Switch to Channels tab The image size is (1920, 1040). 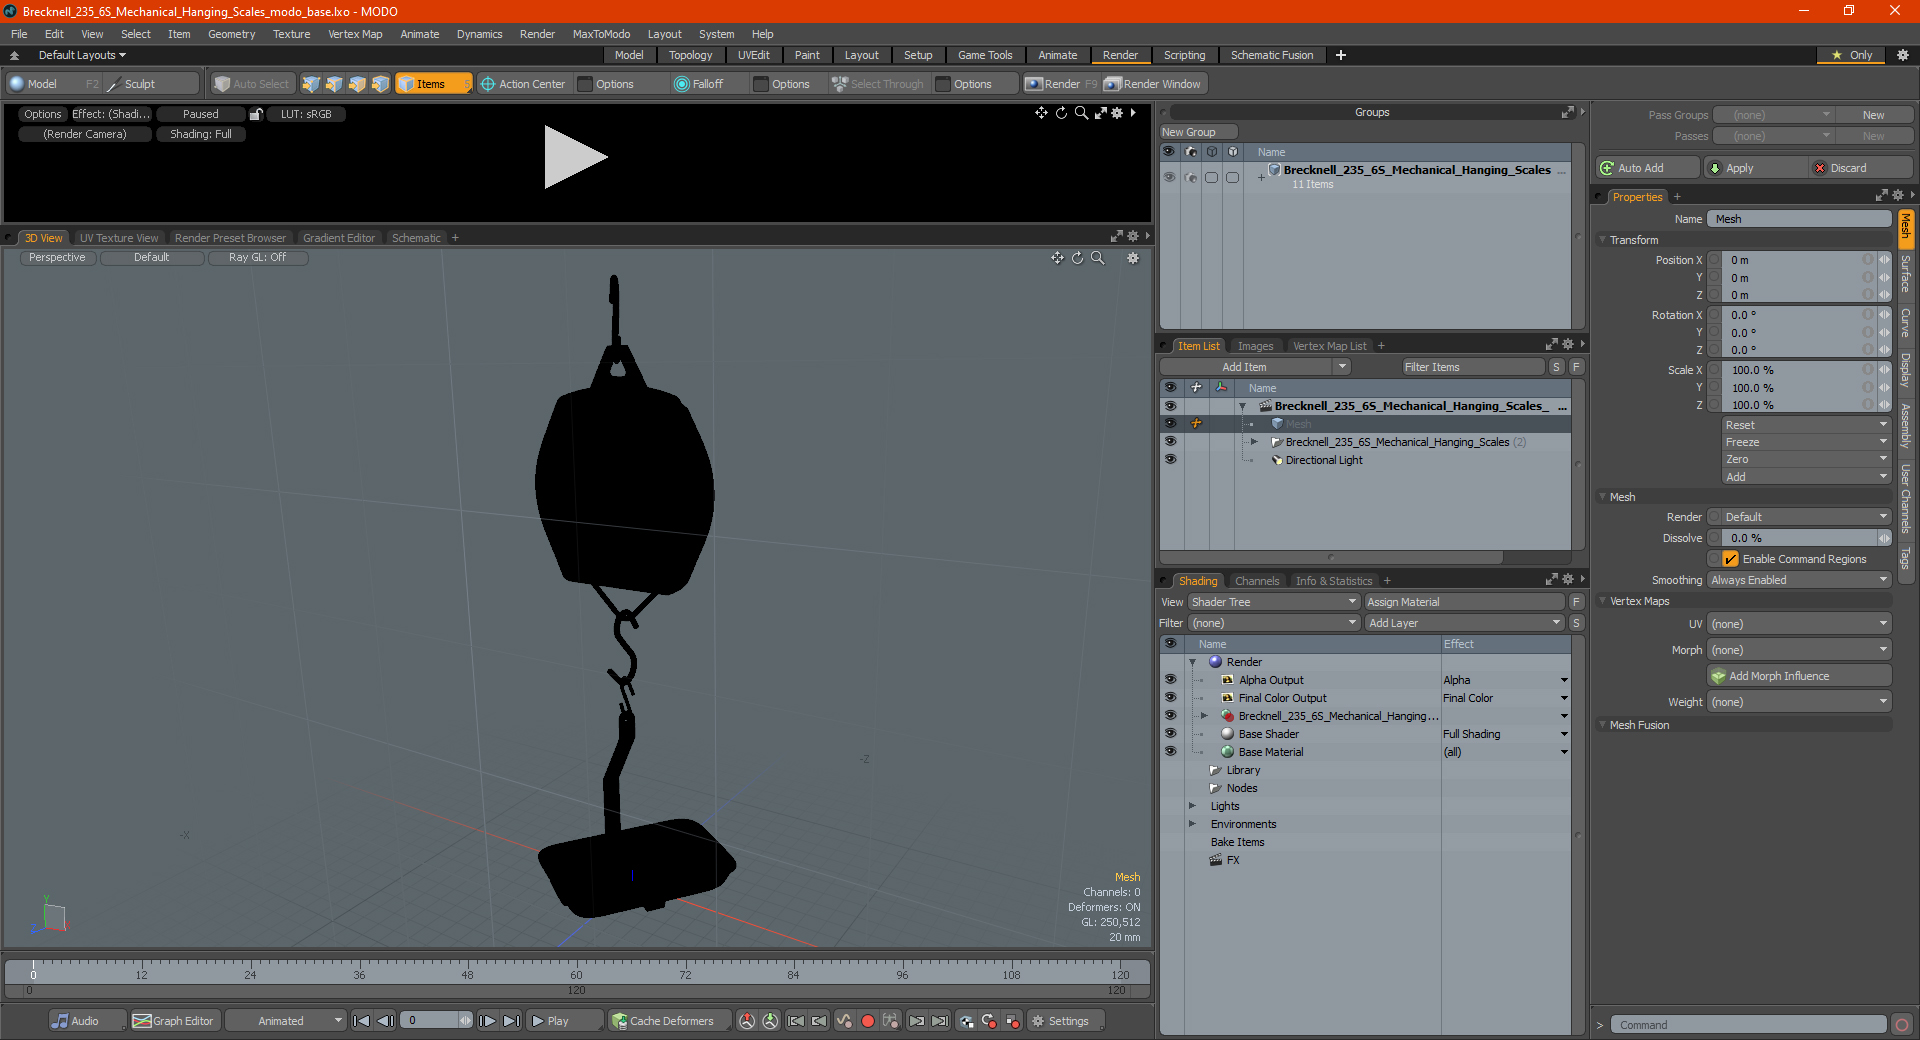[x=1256, y=581]
